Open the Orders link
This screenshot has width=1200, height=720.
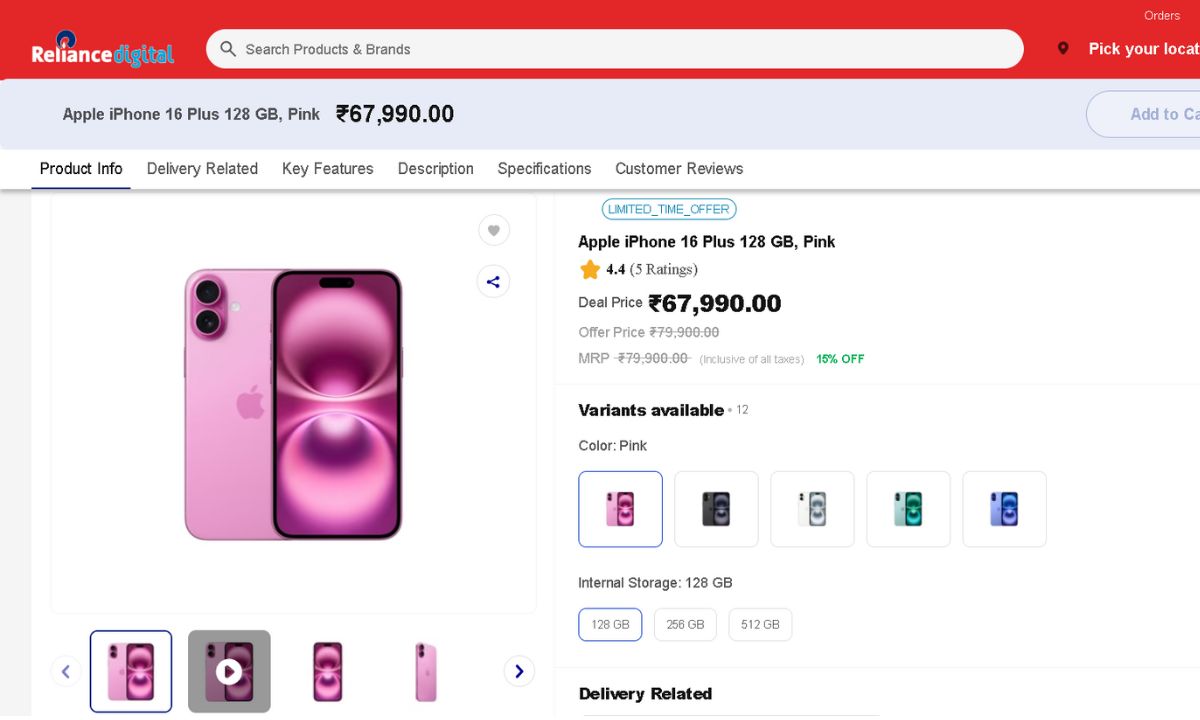coord(1162,15)
